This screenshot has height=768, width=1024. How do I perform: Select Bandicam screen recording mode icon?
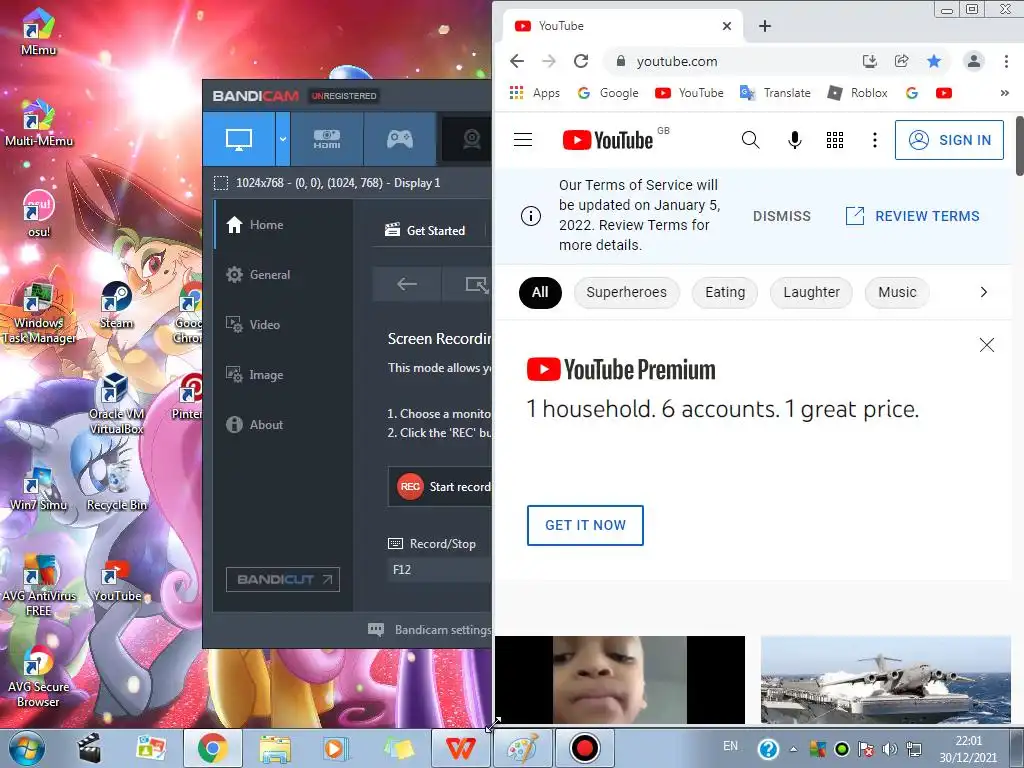239,138
